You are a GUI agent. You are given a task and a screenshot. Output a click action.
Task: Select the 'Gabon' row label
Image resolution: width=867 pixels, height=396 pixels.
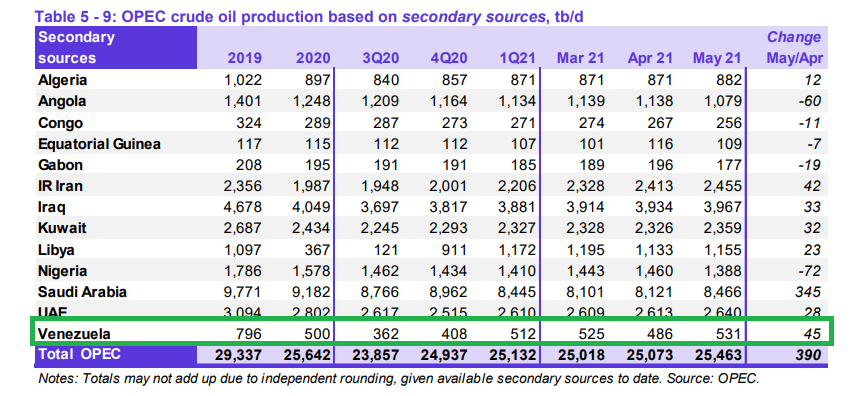(x=60, y=165)
